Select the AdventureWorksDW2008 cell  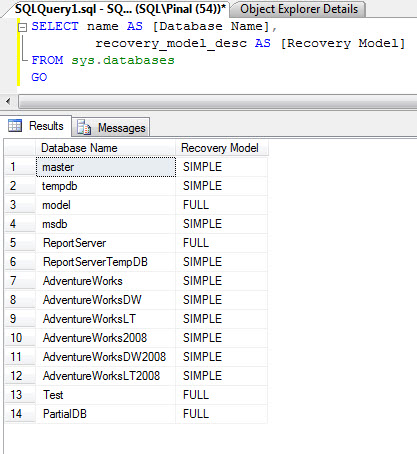point(106,357)
